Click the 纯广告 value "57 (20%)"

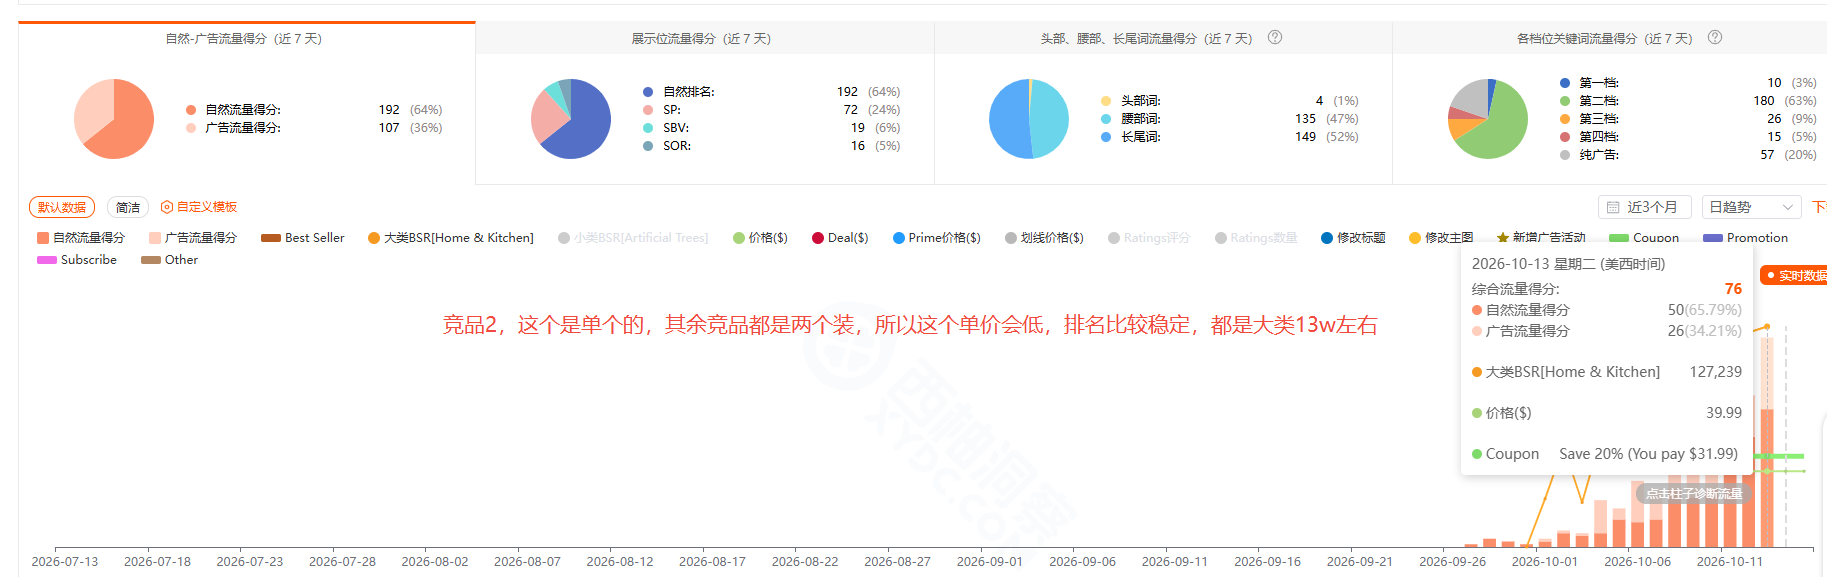(1788, 155)
